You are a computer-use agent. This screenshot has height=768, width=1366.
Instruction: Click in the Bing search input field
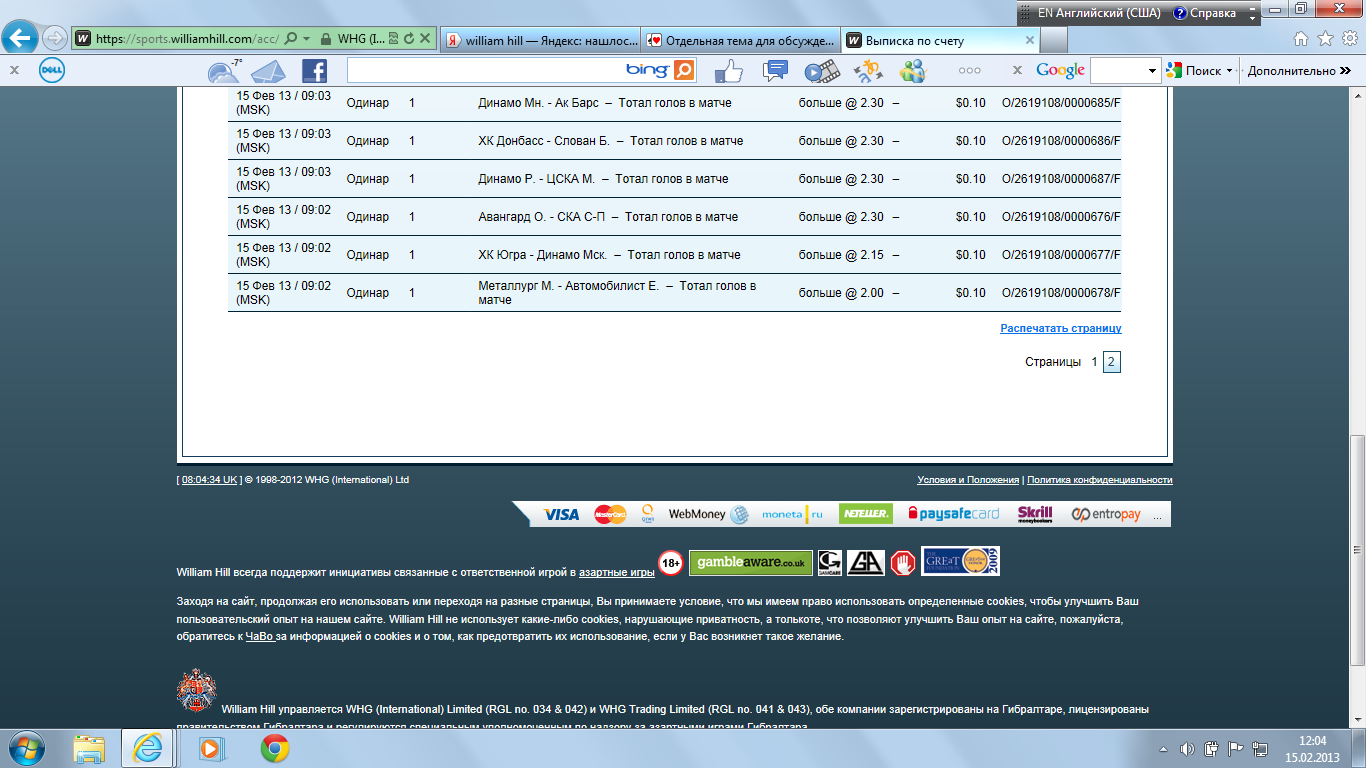[485, 70]
